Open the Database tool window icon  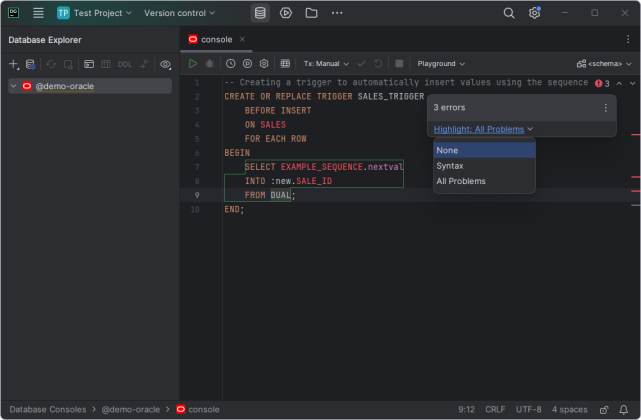pos(260,13)
